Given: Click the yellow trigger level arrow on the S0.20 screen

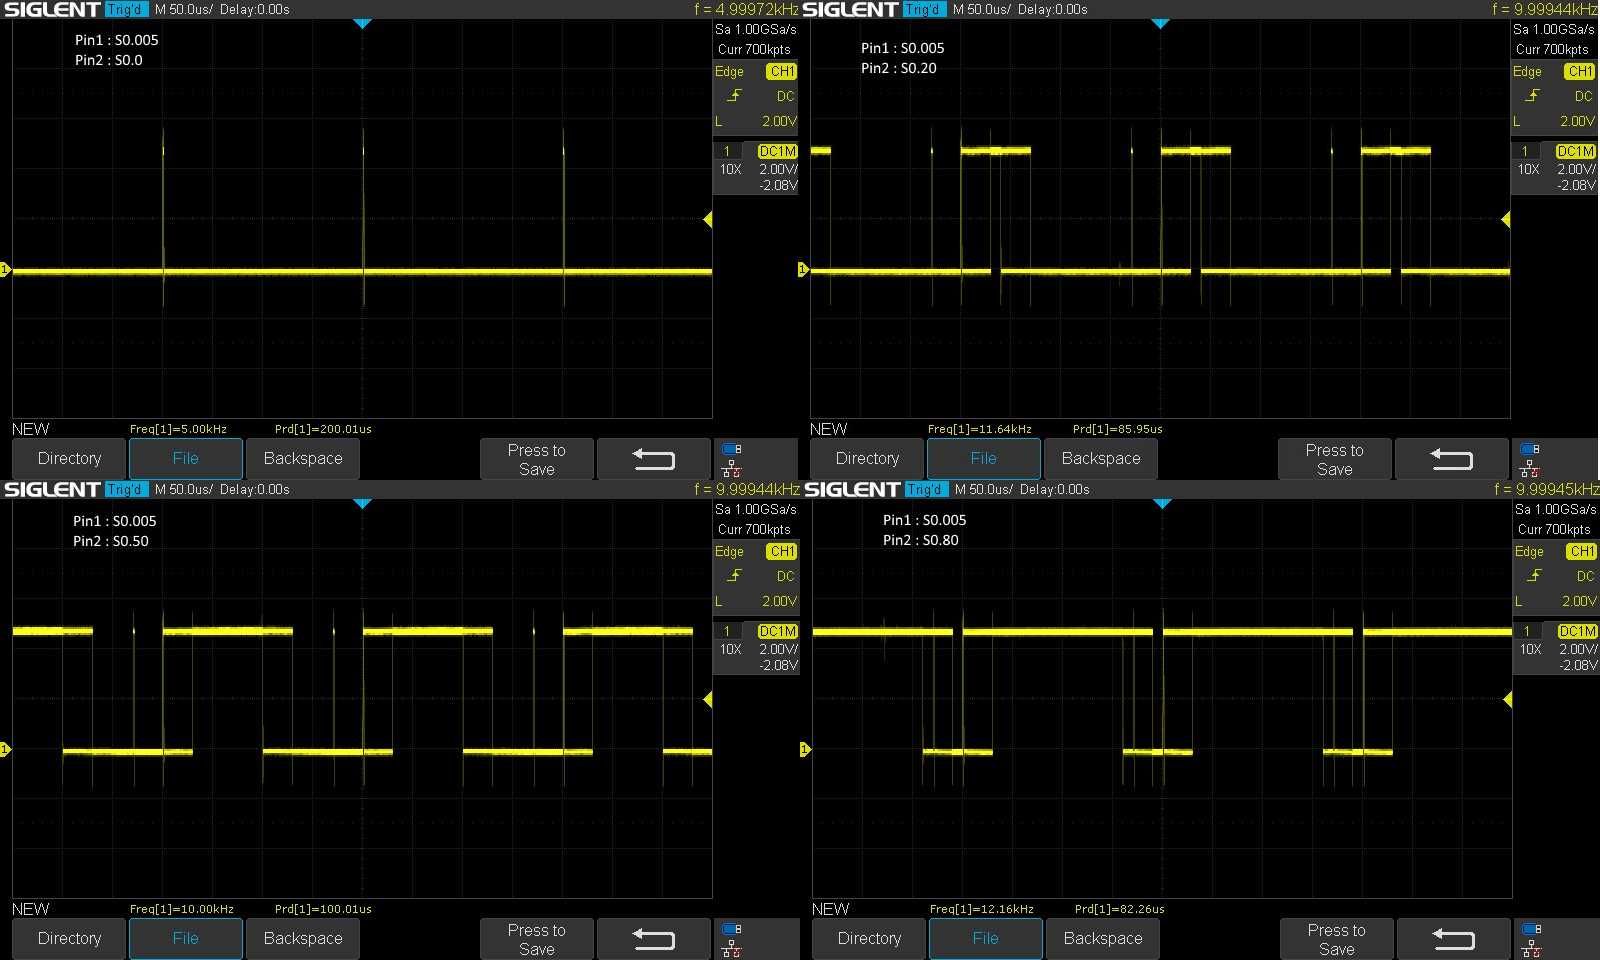Looking at the screenshot, I should [x=1506, y=219].
